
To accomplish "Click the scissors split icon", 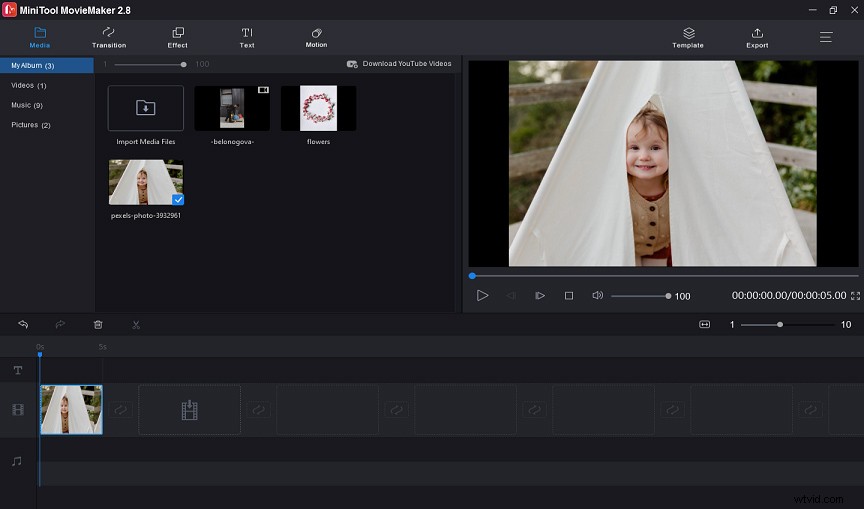I will (136, 325).
